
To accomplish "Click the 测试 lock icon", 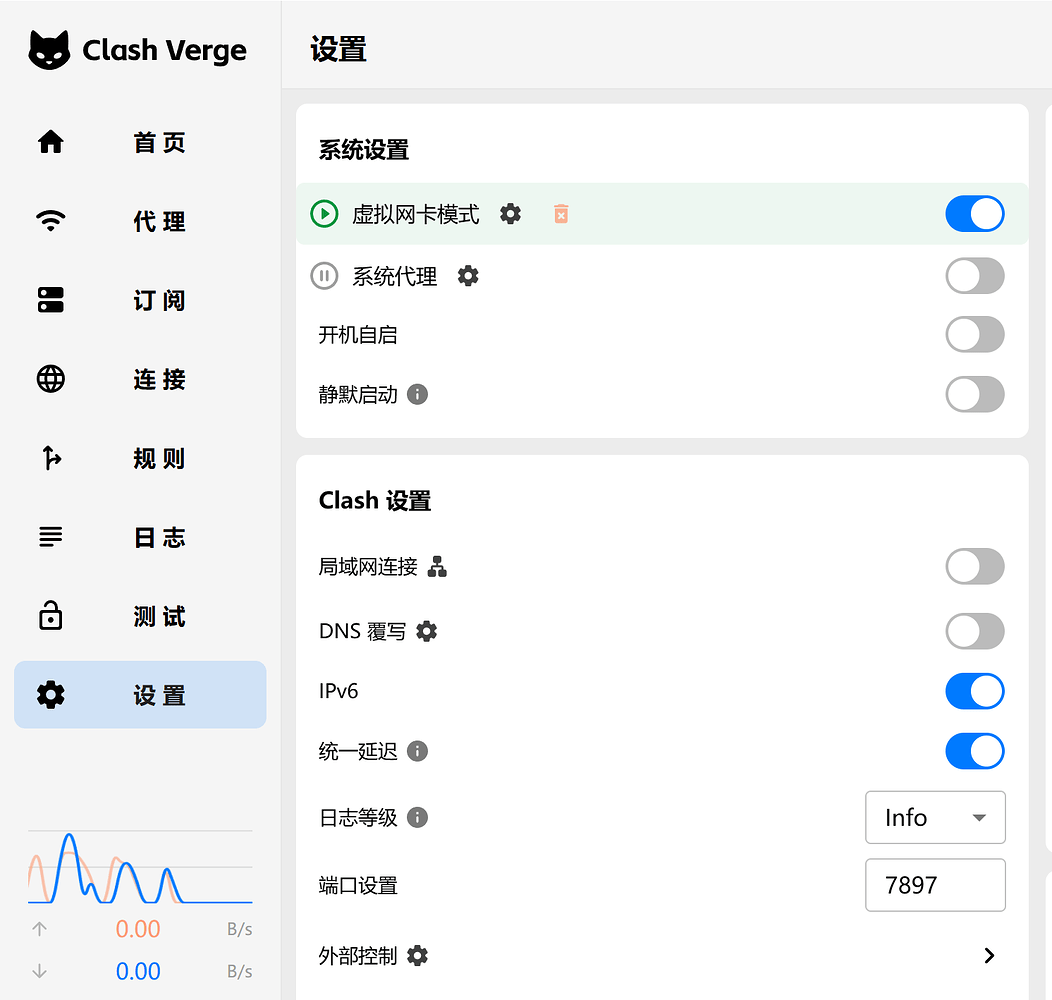I will tap(51, 615).
